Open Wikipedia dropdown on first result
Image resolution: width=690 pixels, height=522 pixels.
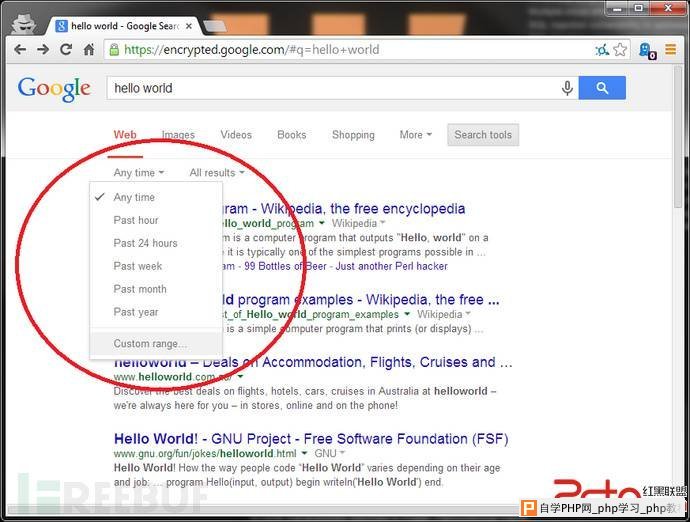358,223
